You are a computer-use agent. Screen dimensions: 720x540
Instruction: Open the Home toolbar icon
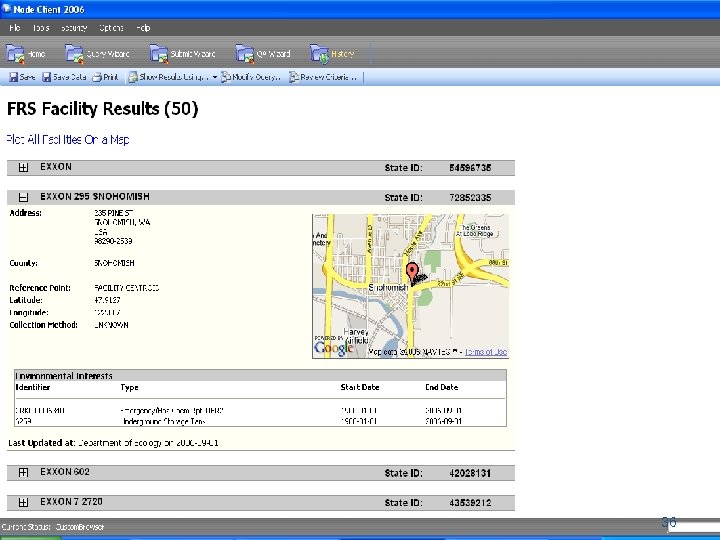[x=27, y=53]
